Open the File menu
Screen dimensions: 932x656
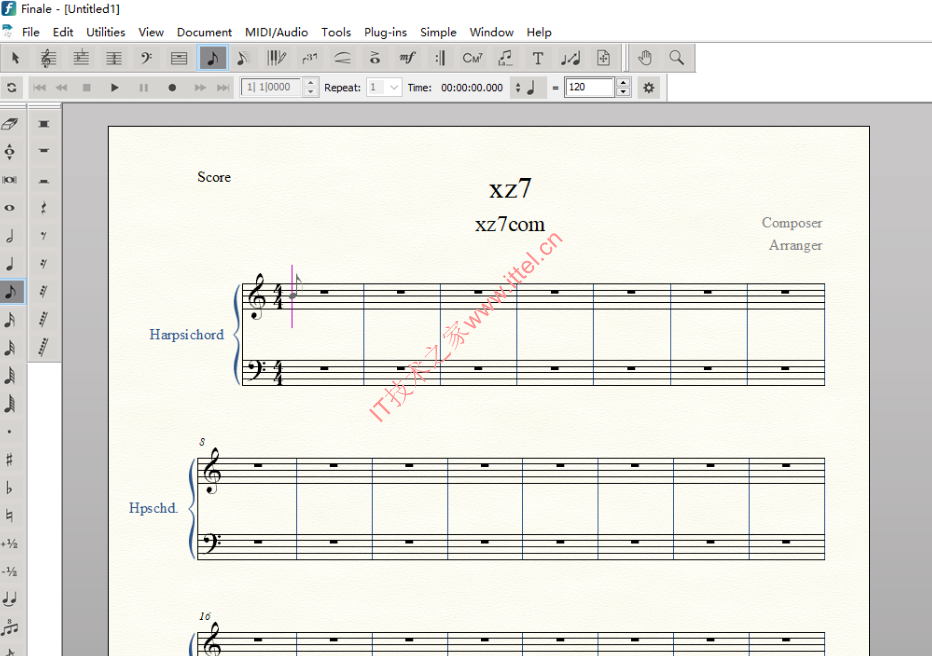(x=30, y=32)
